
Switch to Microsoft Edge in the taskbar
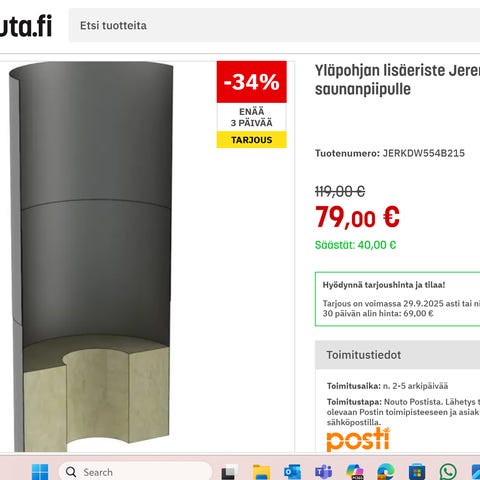pos(386,472)
